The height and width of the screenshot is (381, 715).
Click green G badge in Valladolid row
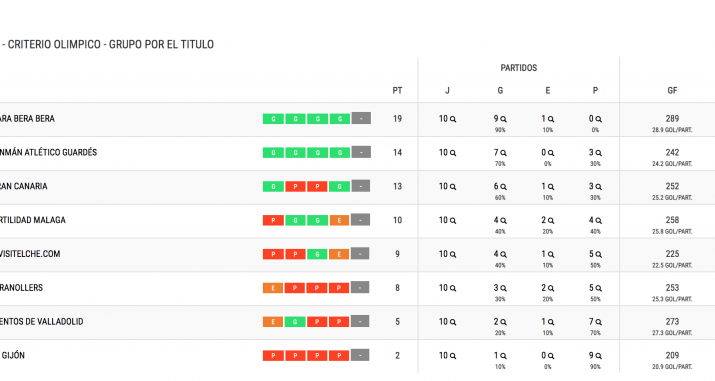[x=295, y=322]
